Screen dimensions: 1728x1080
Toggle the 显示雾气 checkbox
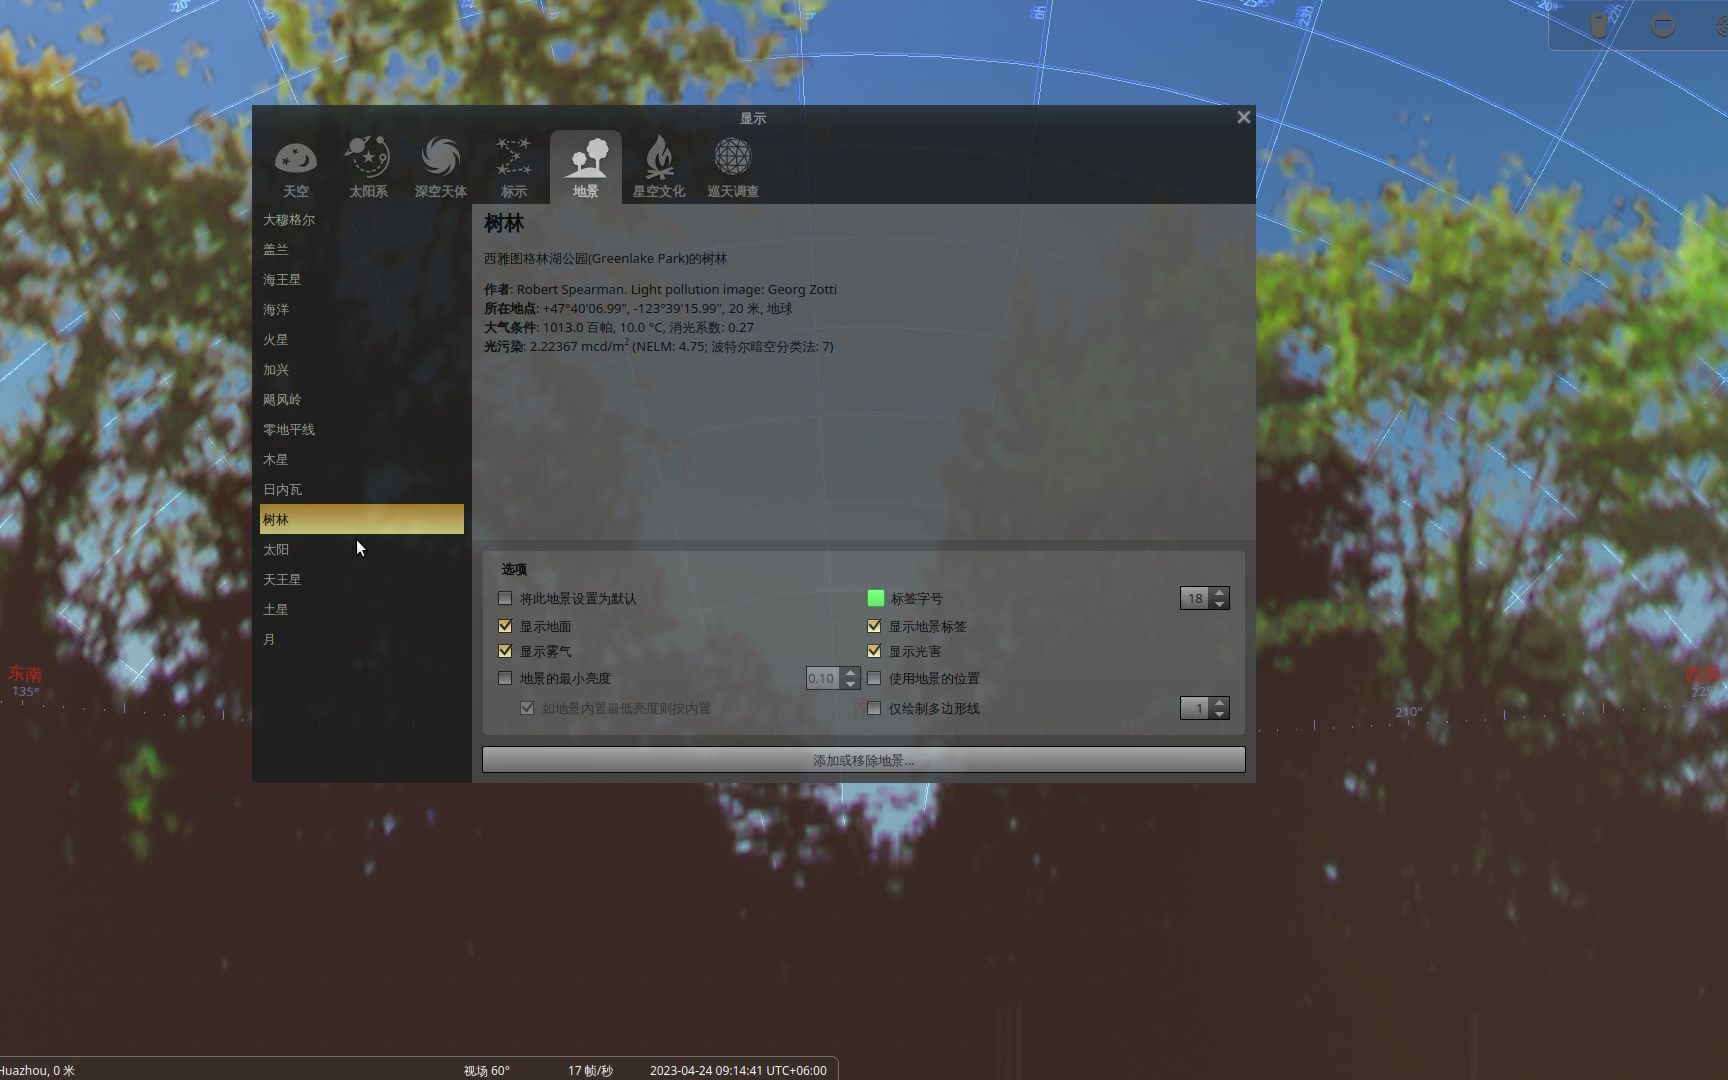click(505, 651)
